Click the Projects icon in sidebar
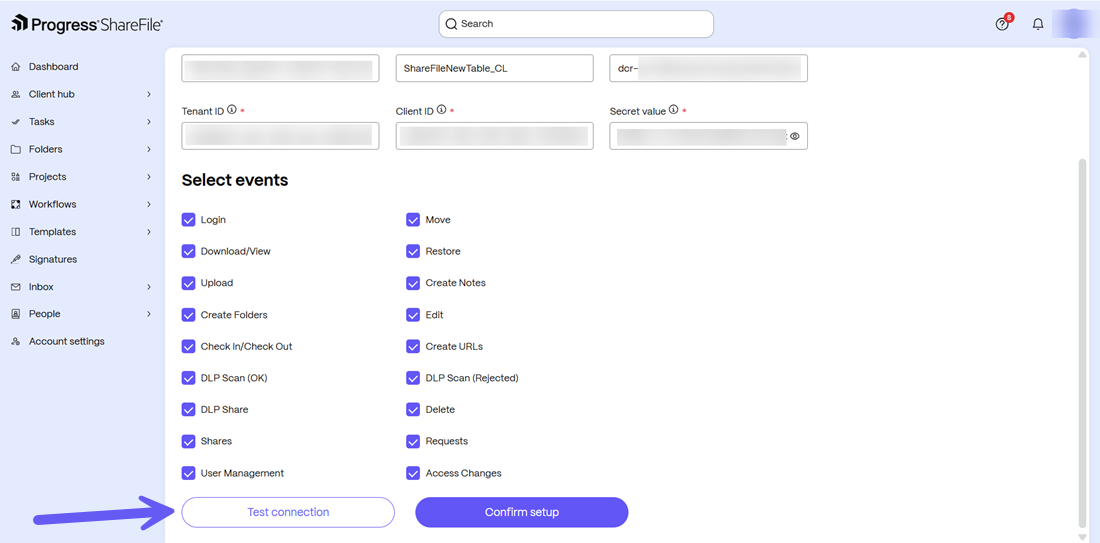The width and height of the screenshot is (1100, 543). point(16,177)
